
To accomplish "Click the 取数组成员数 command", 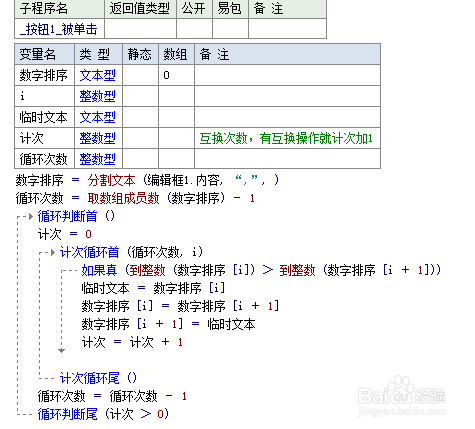I will [123, 198].
